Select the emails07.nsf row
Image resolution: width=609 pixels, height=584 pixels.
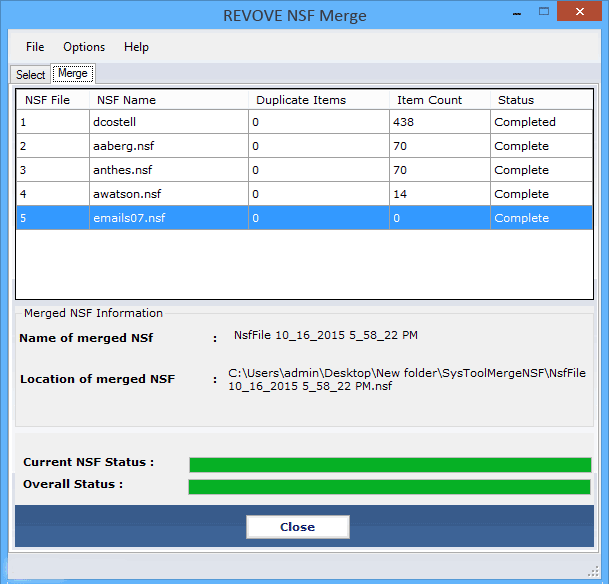[304, 218]
